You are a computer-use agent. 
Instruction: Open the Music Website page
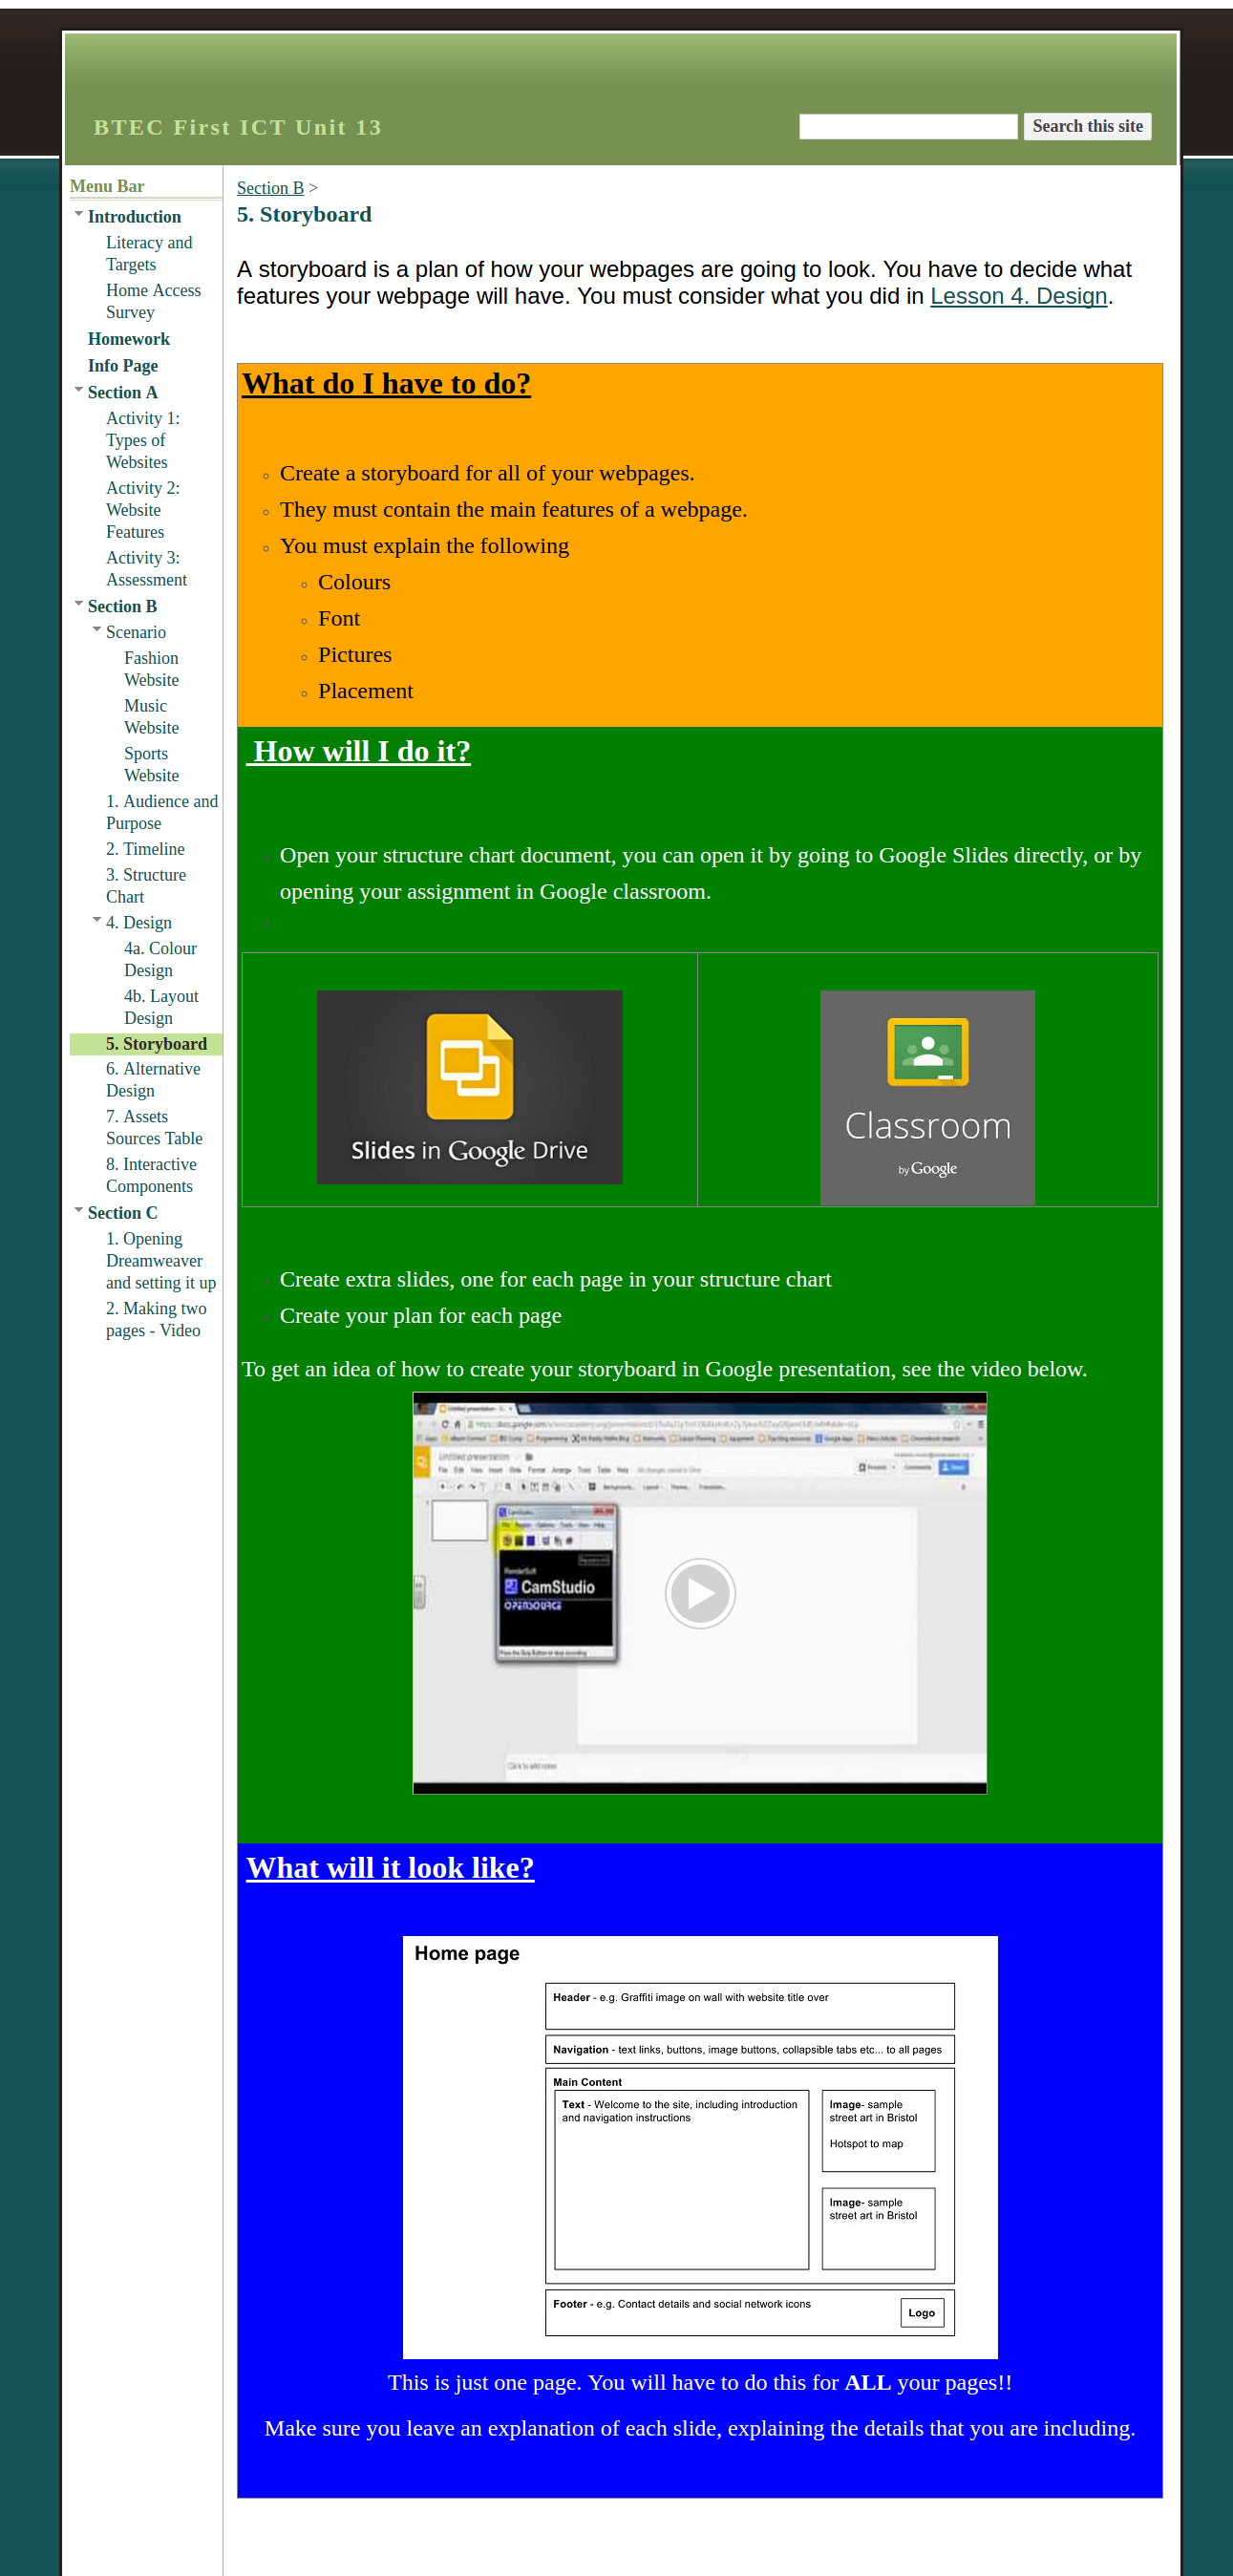tap(151, 717)
